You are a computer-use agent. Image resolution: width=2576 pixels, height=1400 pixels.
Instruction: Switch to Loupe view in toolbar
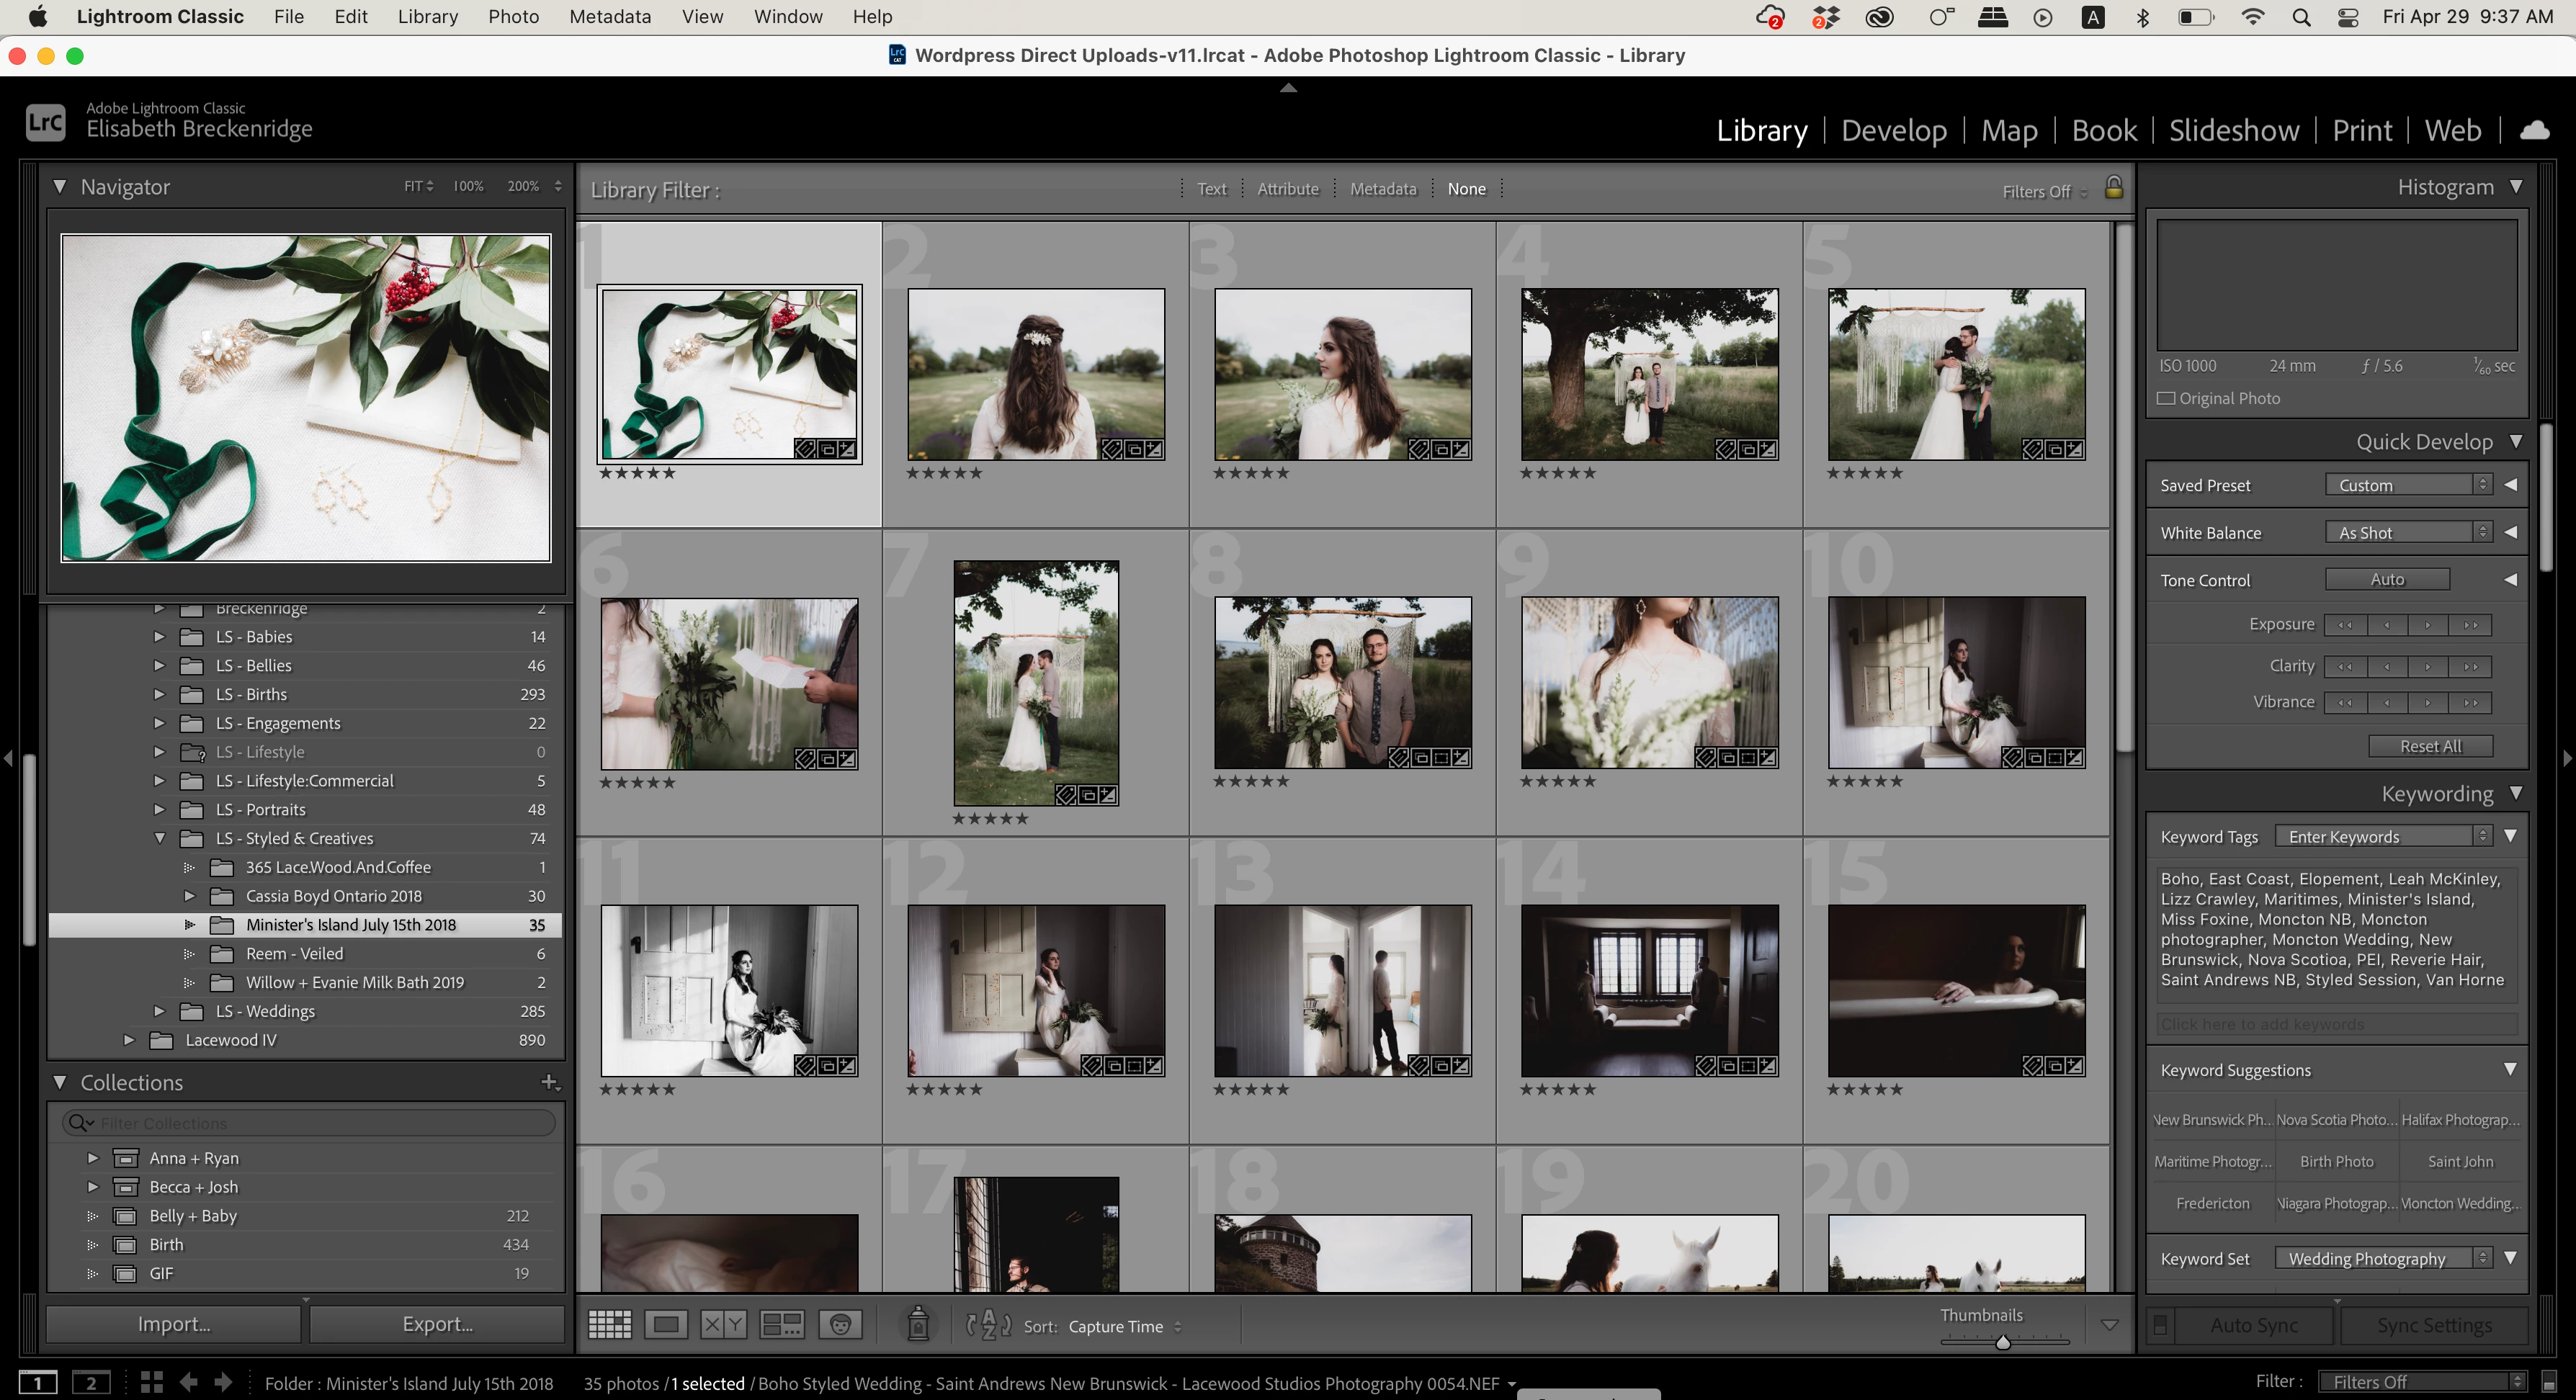click(x=666, y=1325)
